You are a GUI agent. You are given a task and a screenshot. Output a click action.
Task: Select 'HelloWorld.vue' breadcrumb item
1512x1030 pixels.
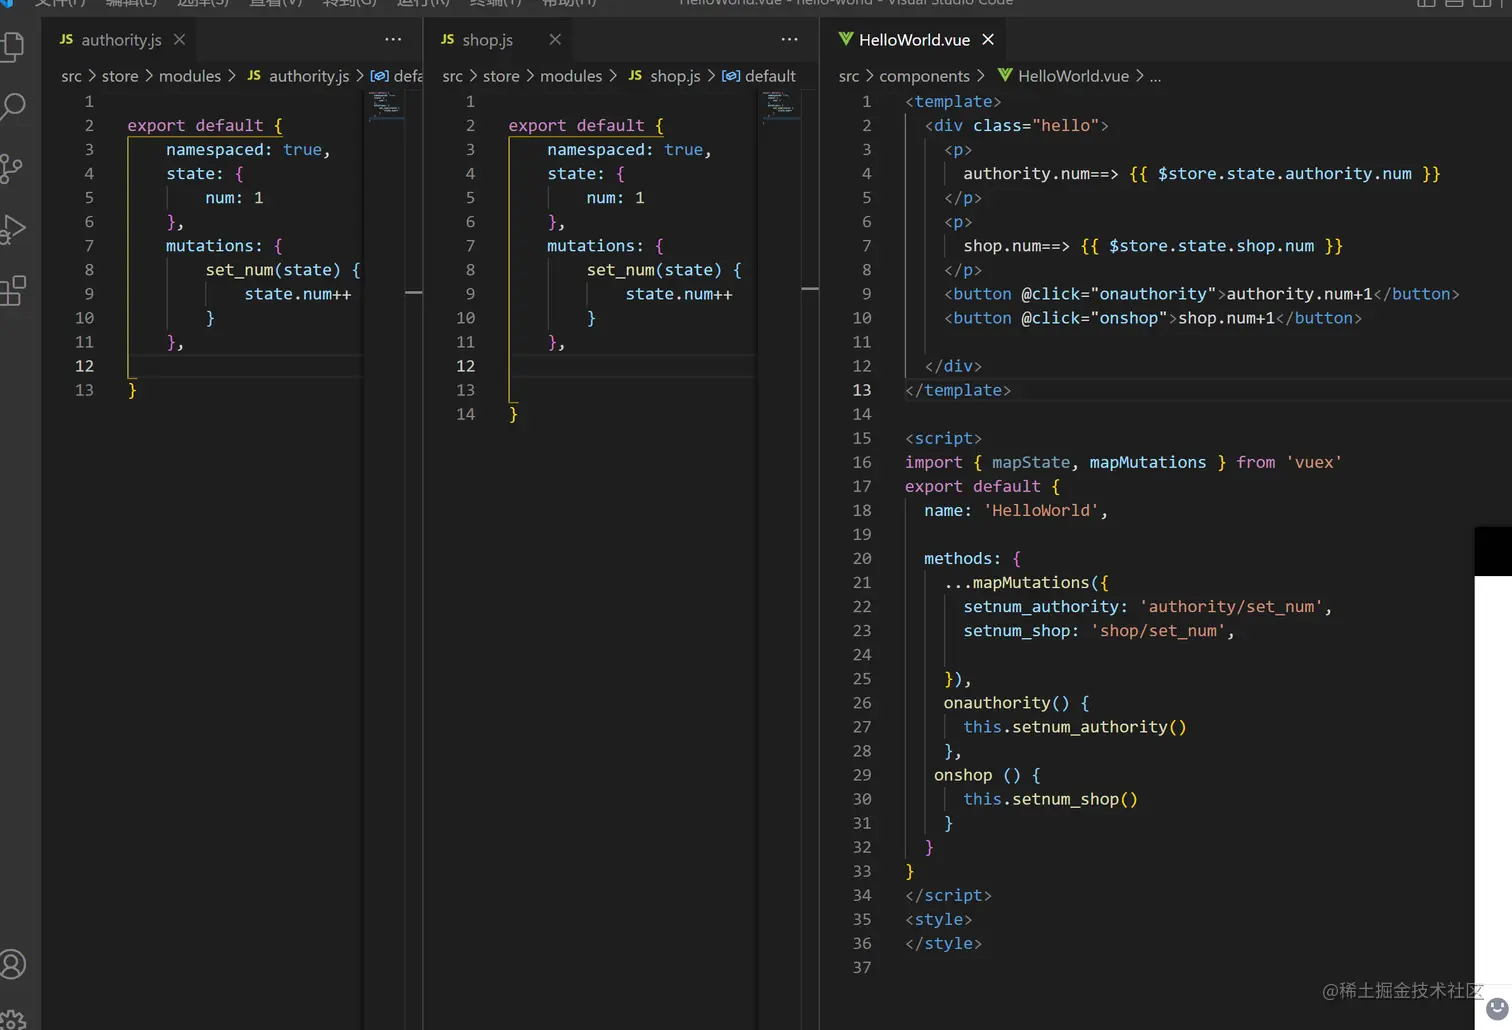coord(1073,76)
